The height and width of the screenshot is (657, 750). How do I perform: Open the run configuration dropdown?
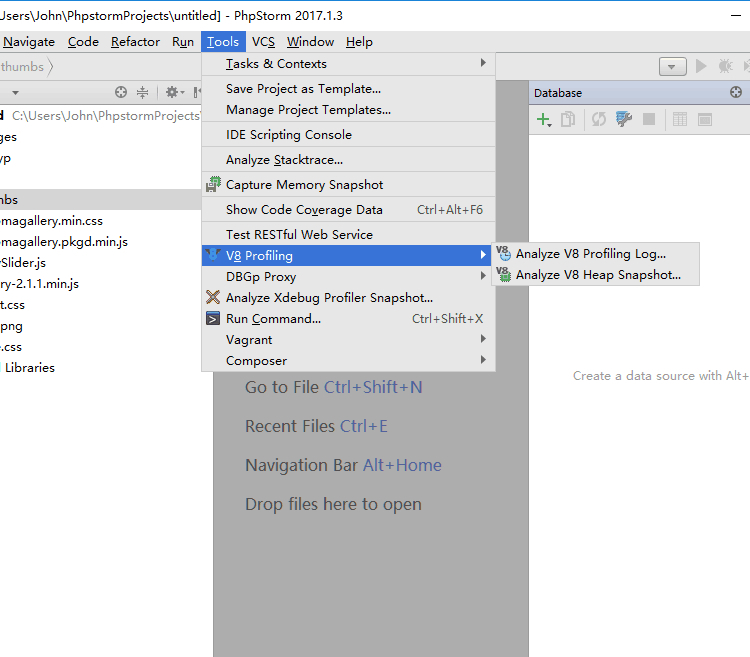673,66
